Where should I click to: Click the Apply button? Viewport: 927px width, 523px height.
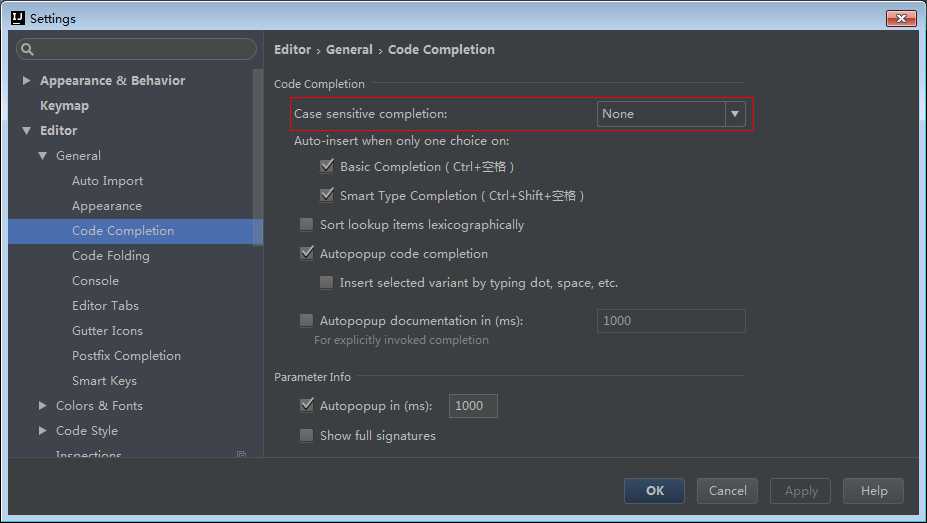coord(800,490)
